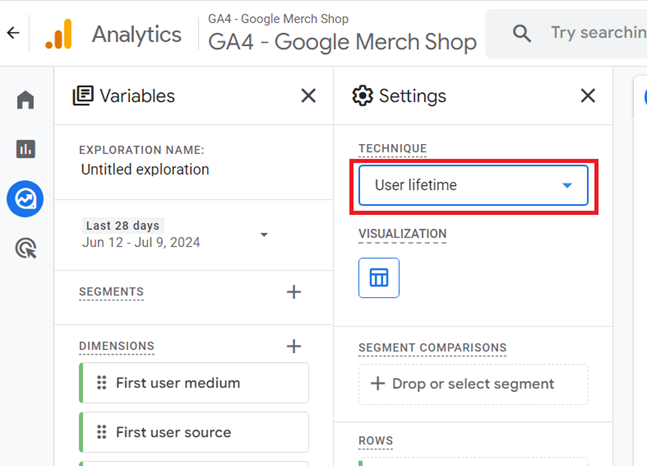Close the Variables panel
The image size is (647, 466).
(x=308, y=96)
